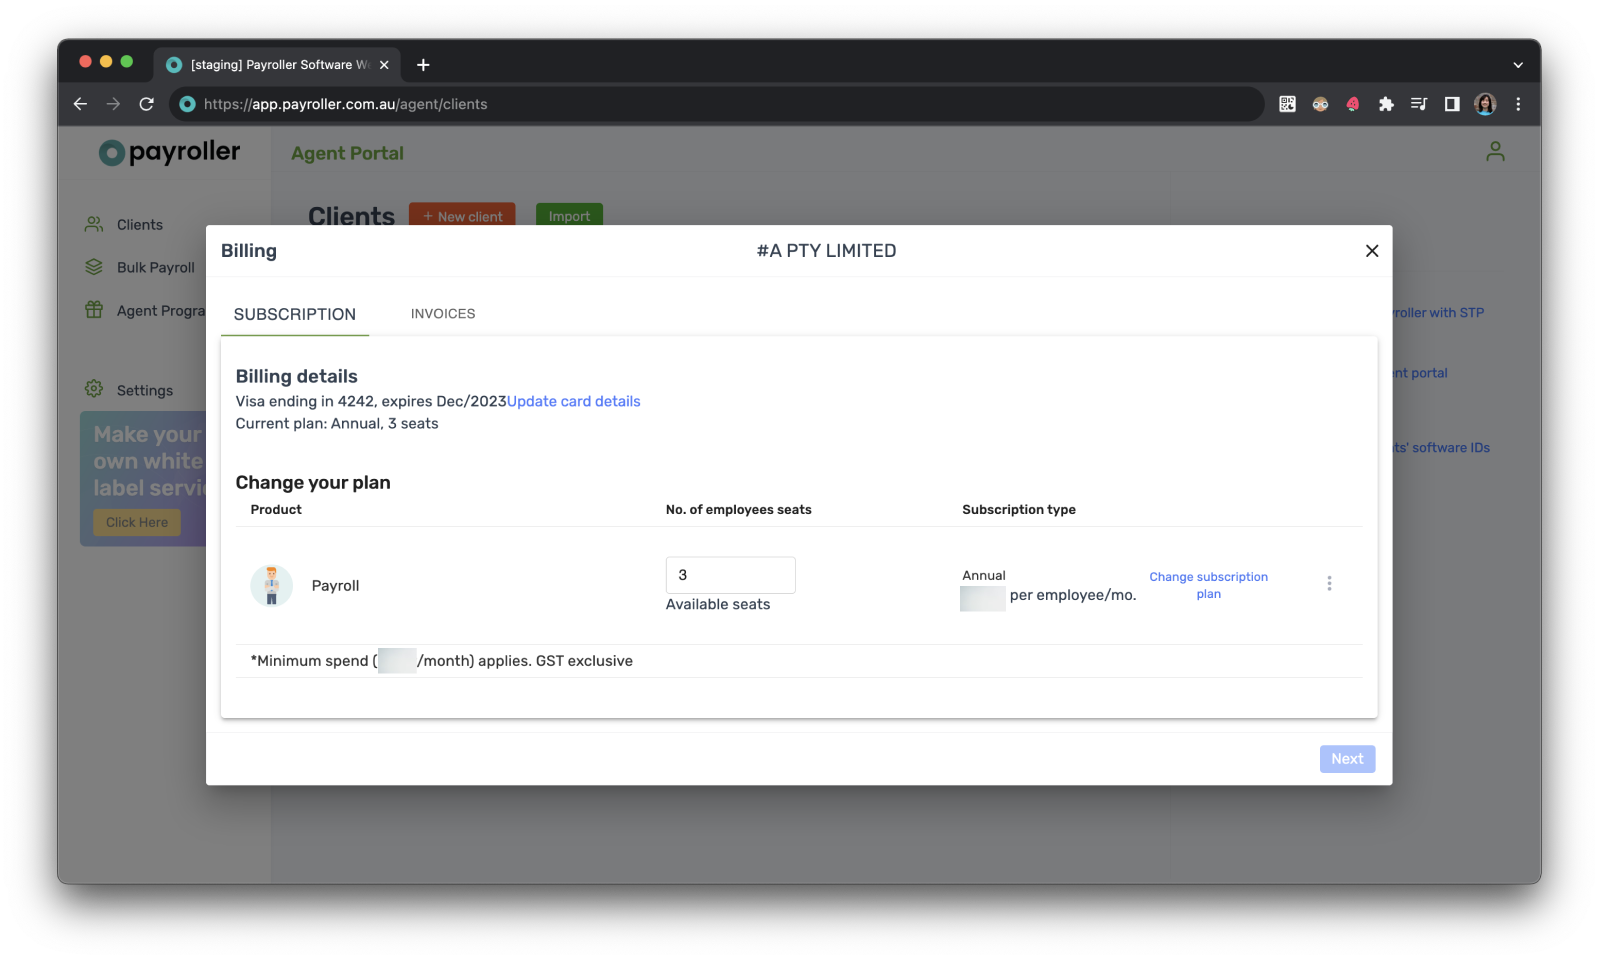The width and height of the screenshot is (1599, 960).
Task: Click the New client button
Action: pos(462,215)
